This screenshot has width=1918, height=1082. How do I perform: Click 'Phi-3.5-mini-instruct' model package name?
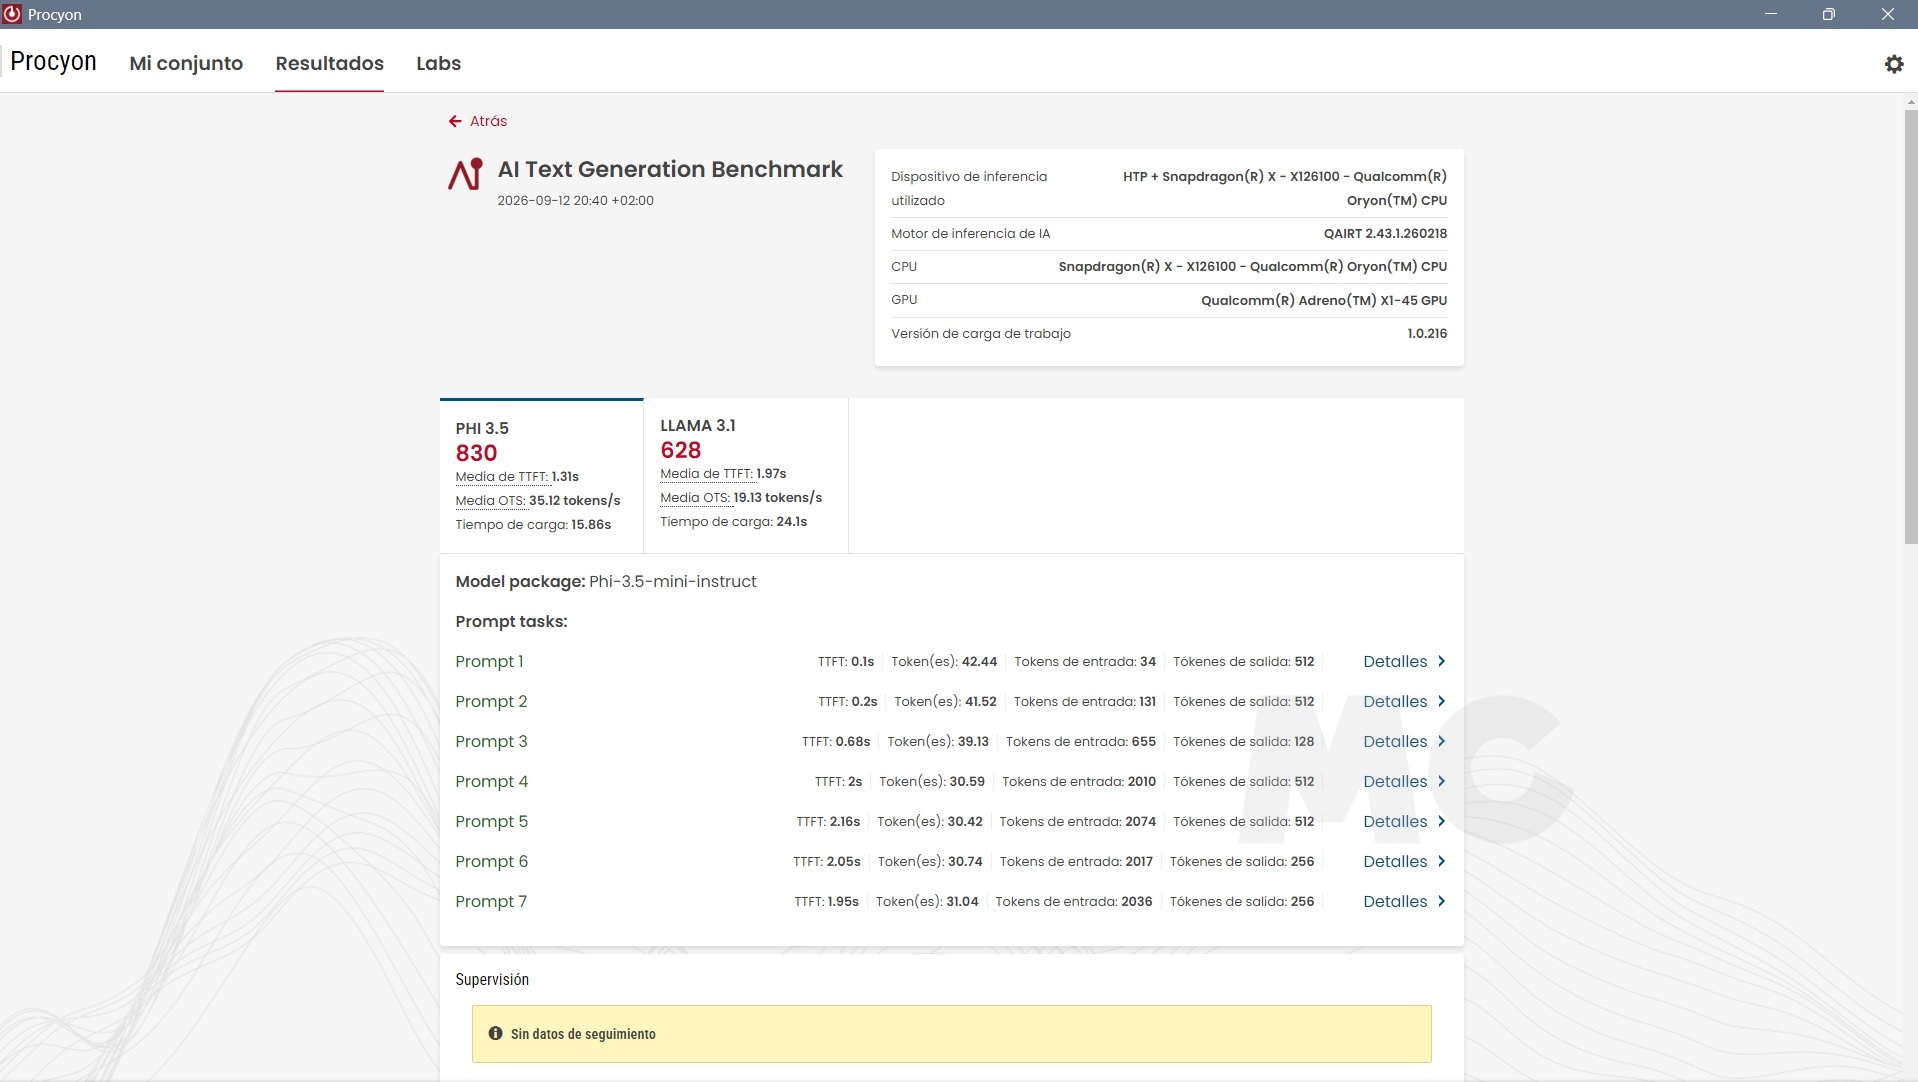coord(672,581)
